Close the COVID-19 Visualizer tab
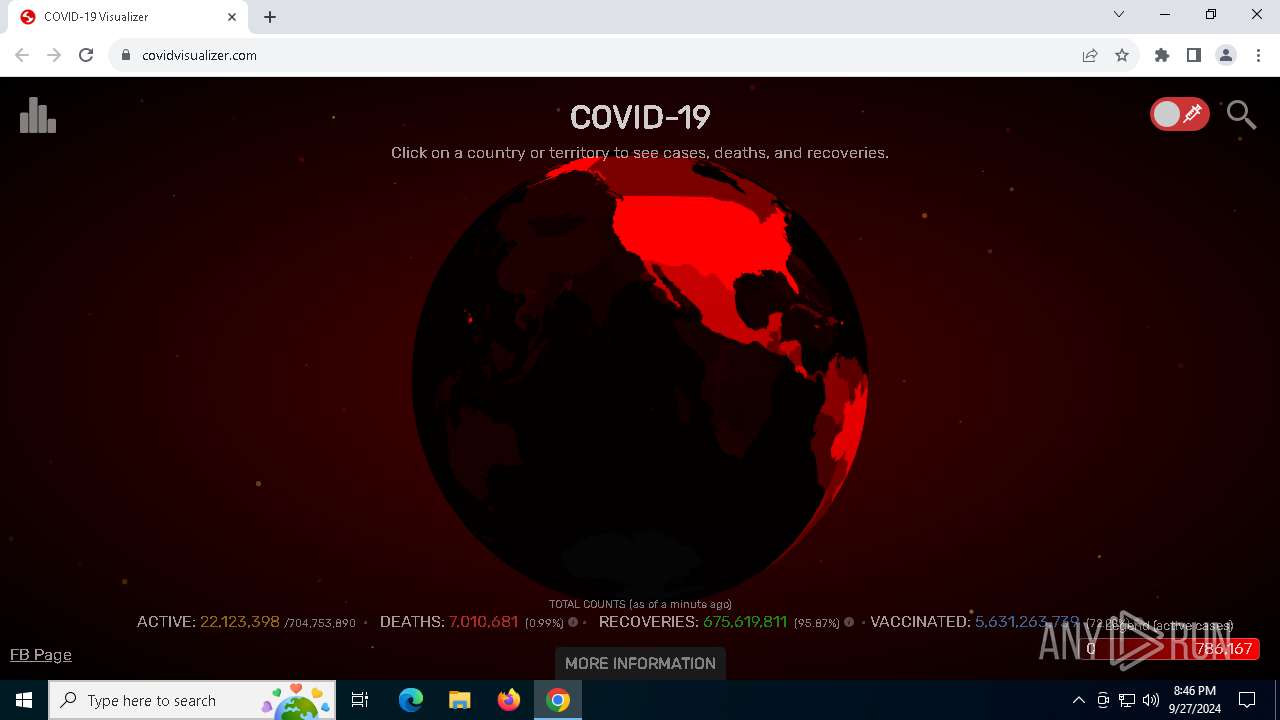This screenshot has width=1280, height=720. tap(232, 17)
